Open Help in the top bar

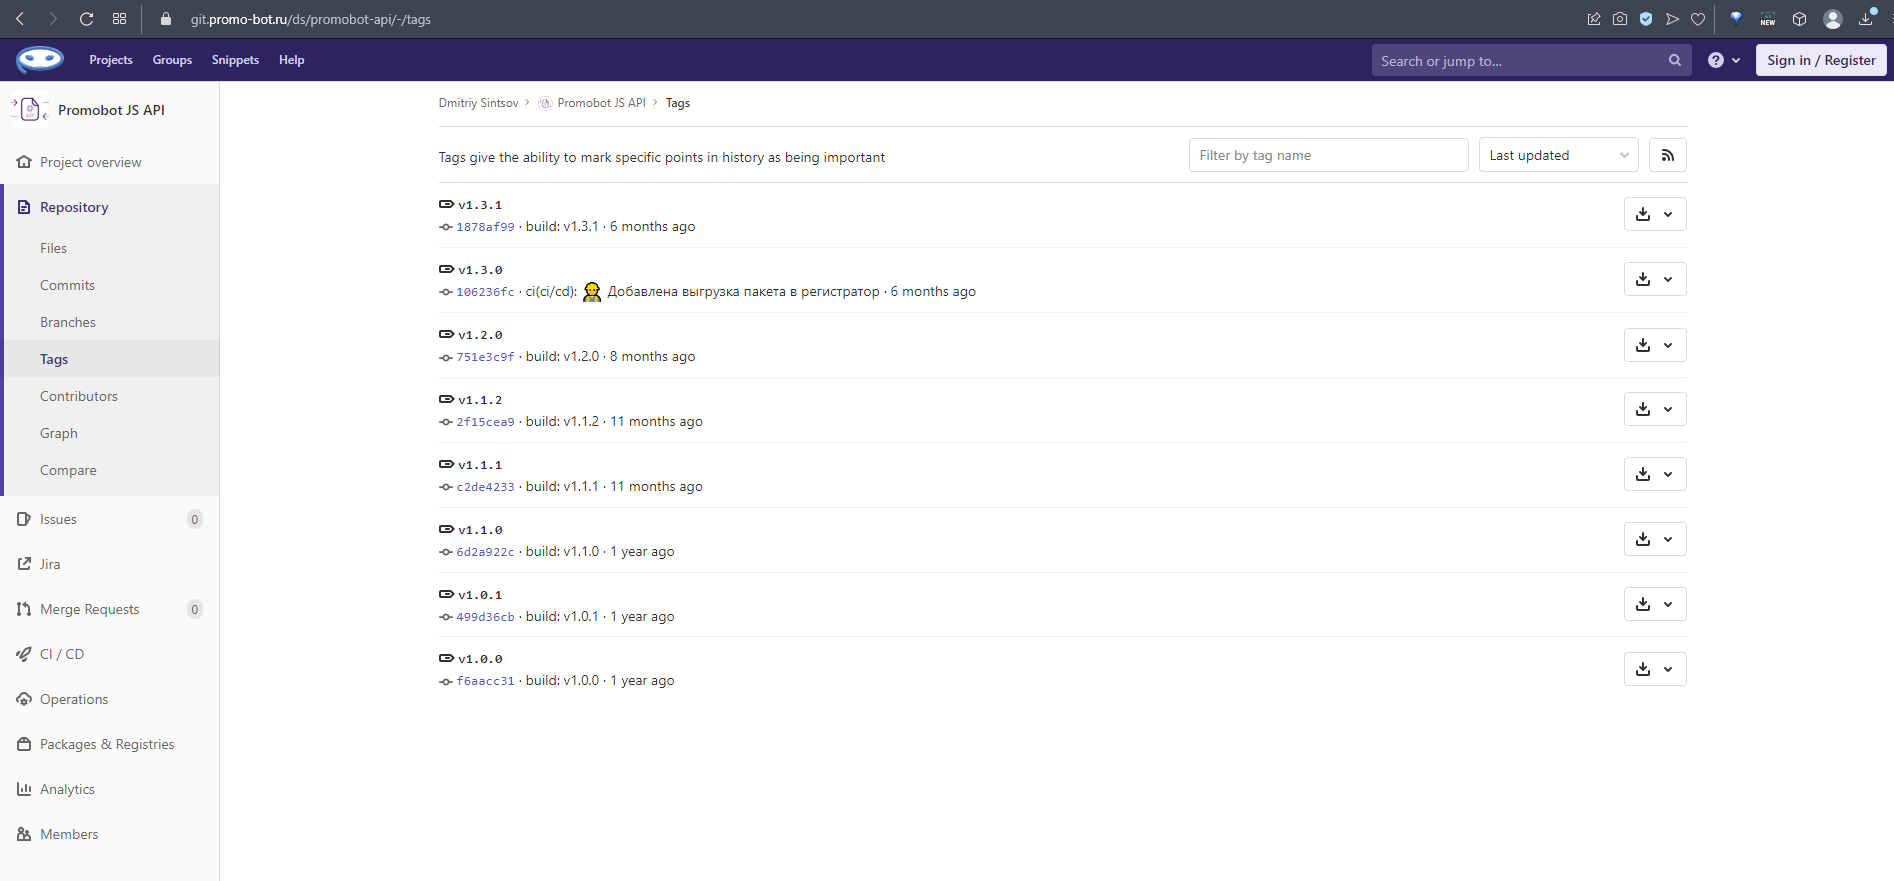coord(292,60)
